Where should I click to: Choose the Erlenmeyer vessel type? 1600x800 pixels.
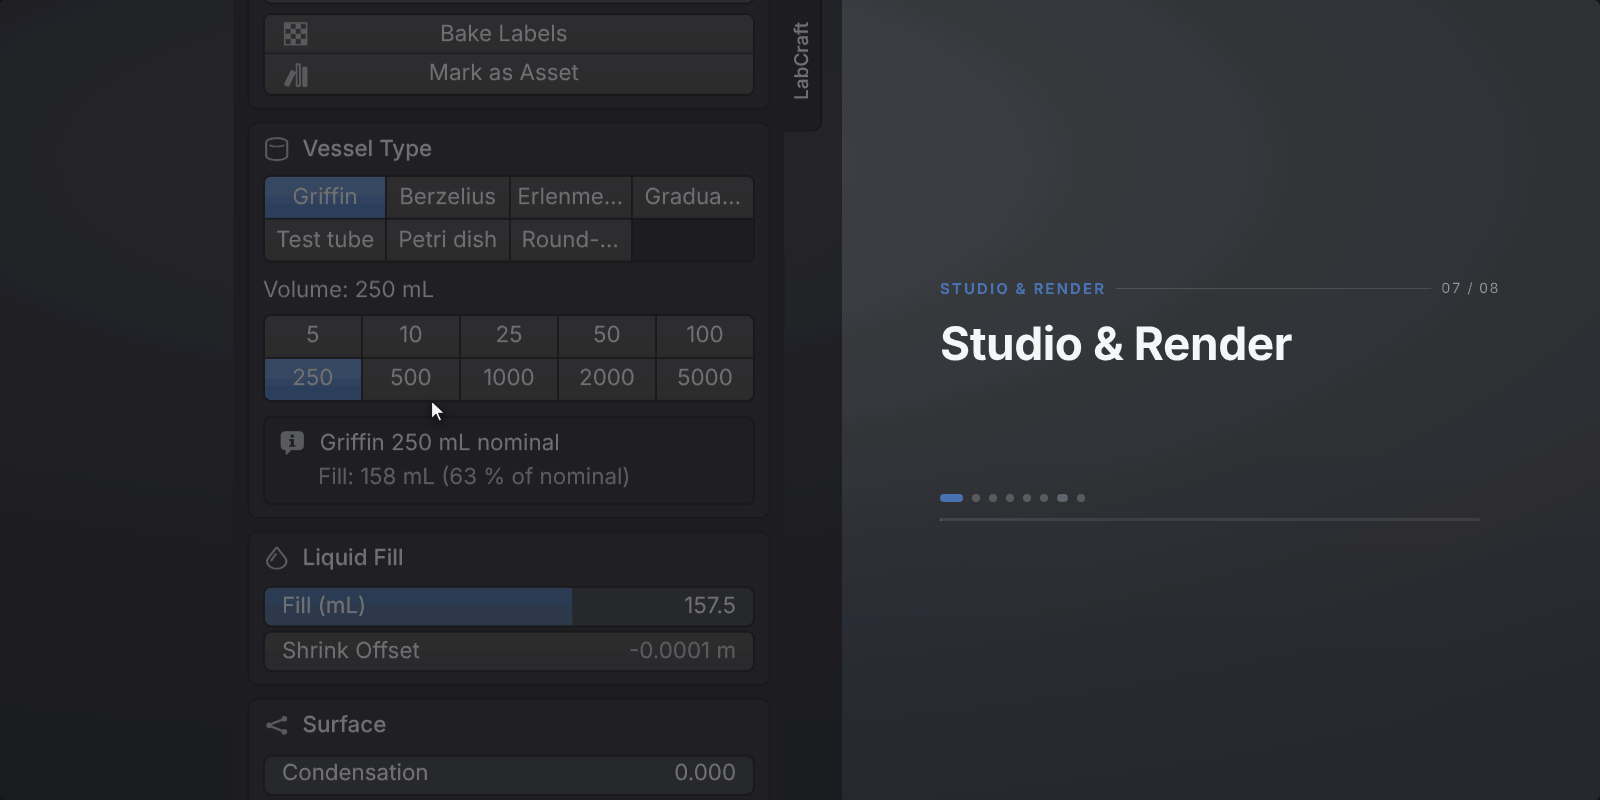570,197
